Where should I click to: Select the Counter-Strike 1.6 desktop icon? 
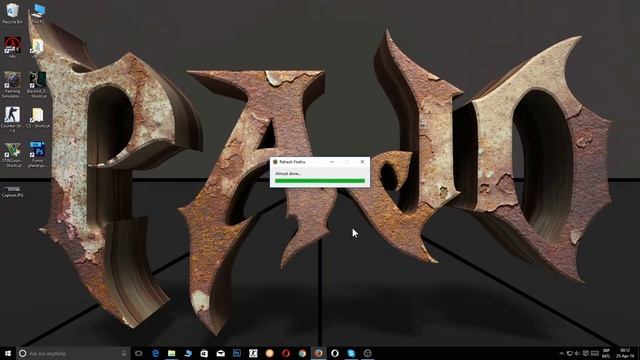click(x=12, y=119)
